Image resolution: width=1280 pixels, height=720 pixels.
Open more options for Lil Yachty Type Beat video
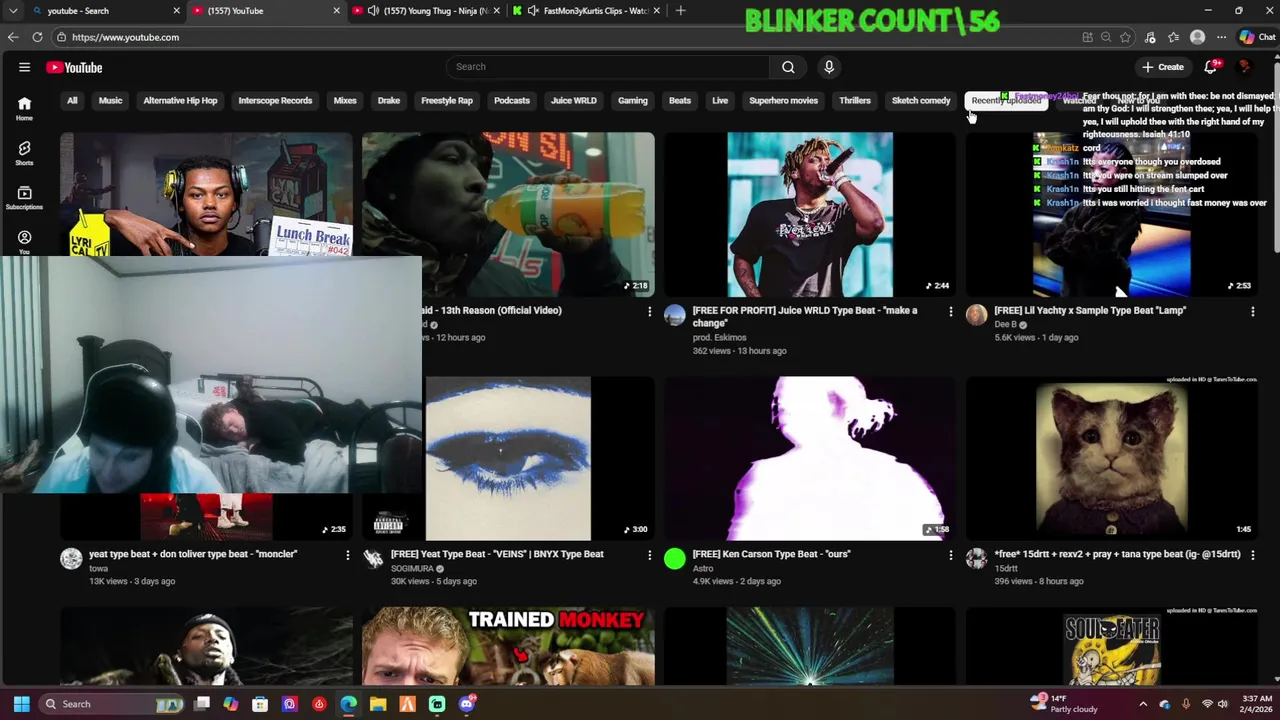tap(1253, 312)
